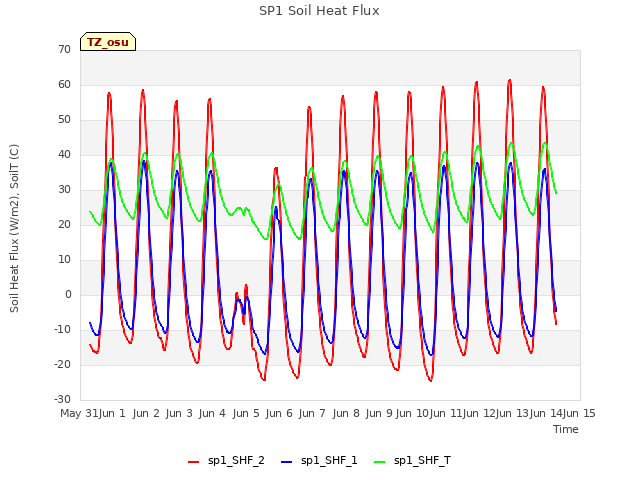Click the chart title SP1 Soil Heat Flux
Screen dimensions: 640x480
319,11
